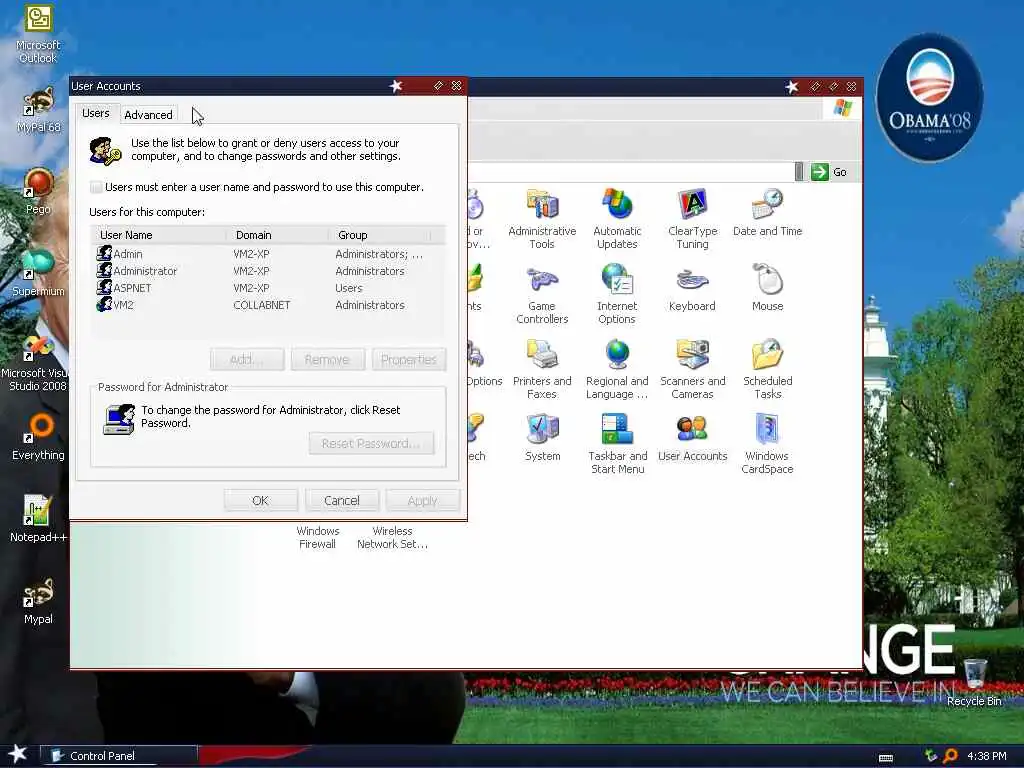Launch Everything search shortcut
The height and width of the screenshot is (768, 1024).
38,437
